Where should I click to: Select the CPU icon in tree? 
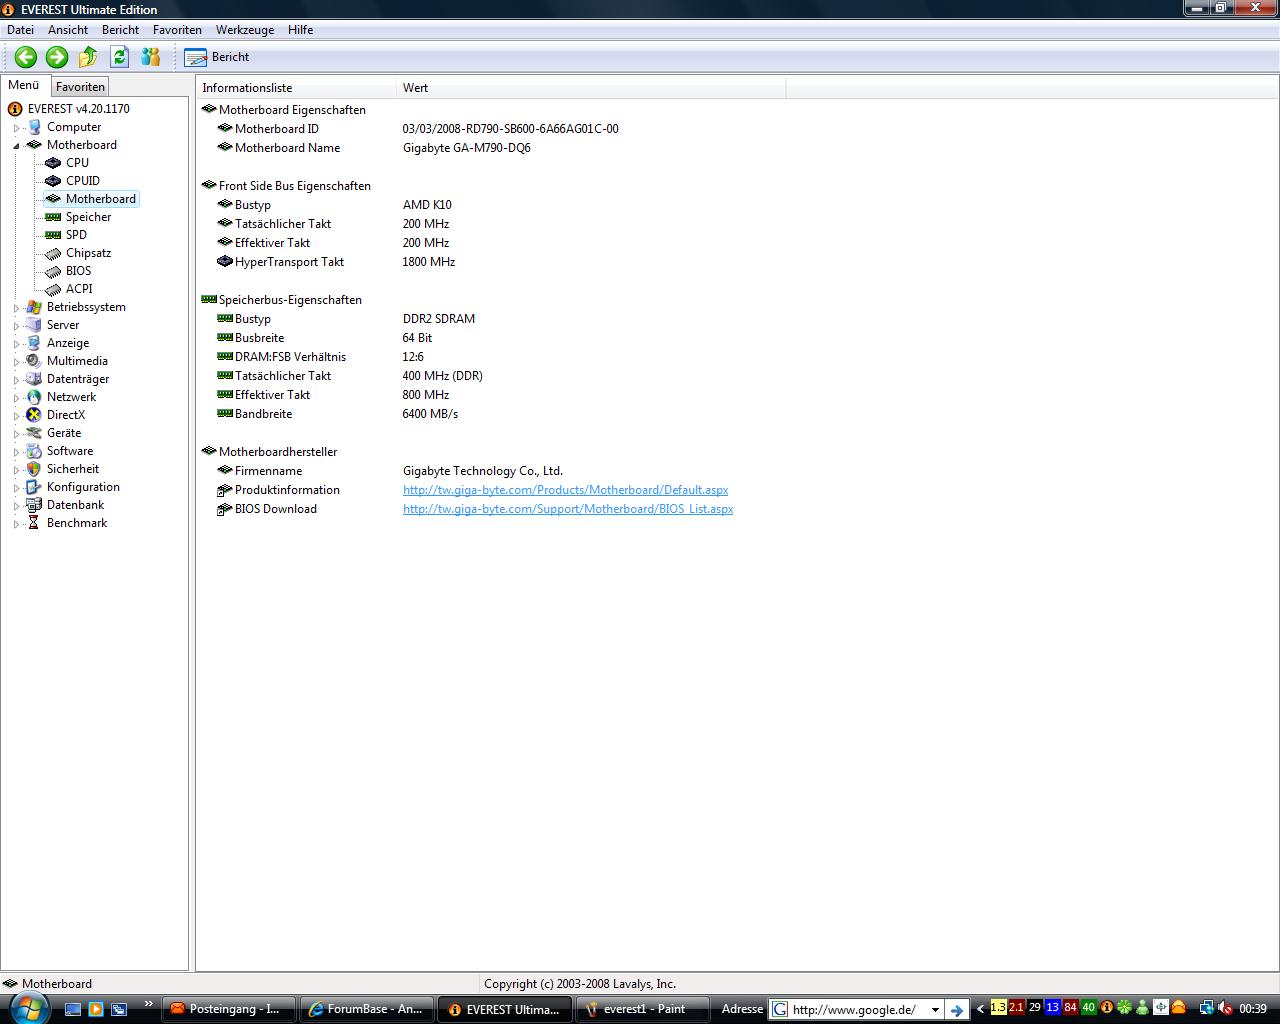pyautogui.click(x=53, y=163)
